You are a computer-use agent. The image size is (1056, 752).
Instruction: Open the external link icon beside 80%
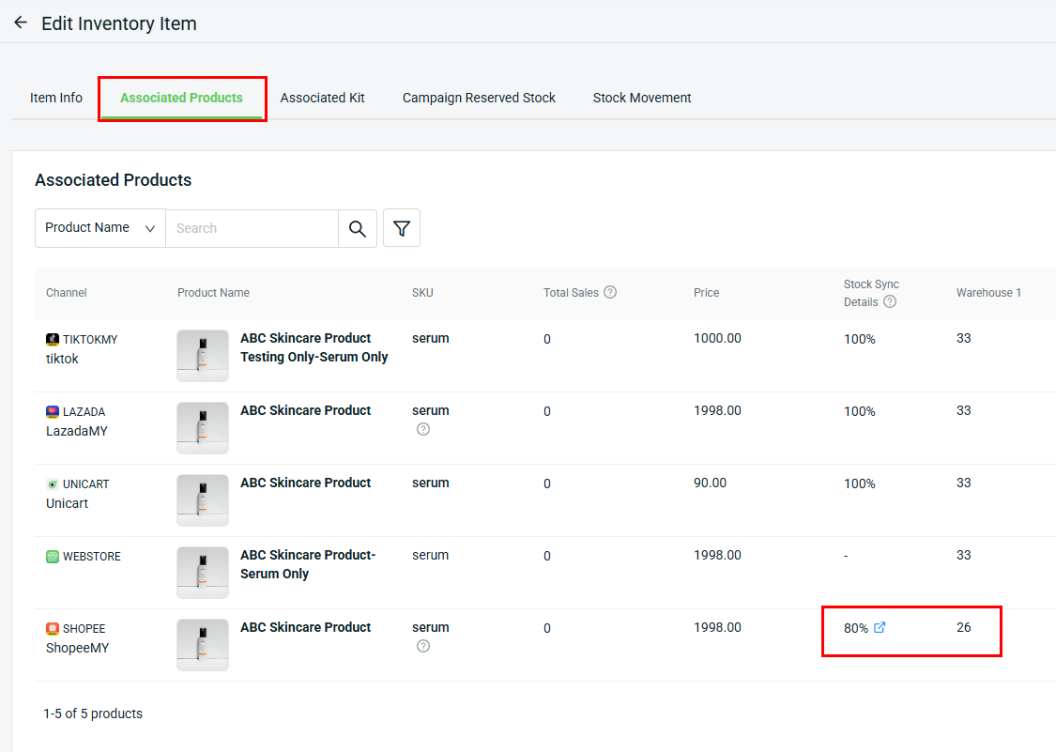click(x=880, y=628)
